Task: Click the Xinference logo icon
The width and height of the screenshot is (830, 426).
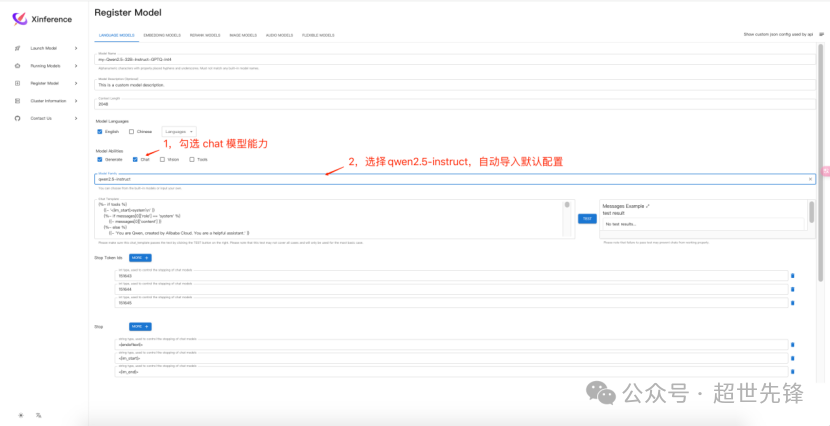Action: (19, 19)
